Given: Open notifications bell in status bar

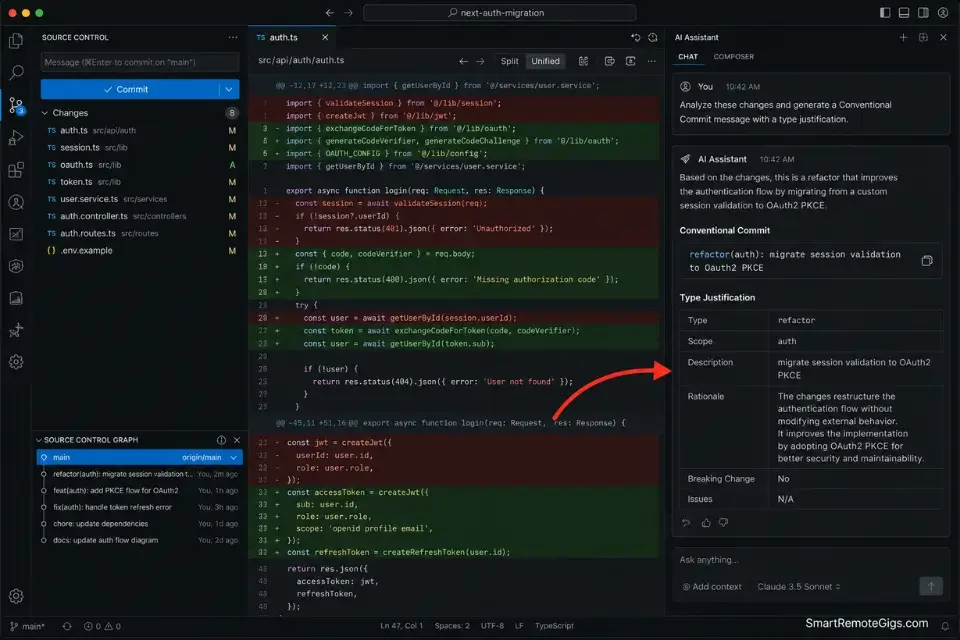Looking at the screenshot, I should [945, 626].
